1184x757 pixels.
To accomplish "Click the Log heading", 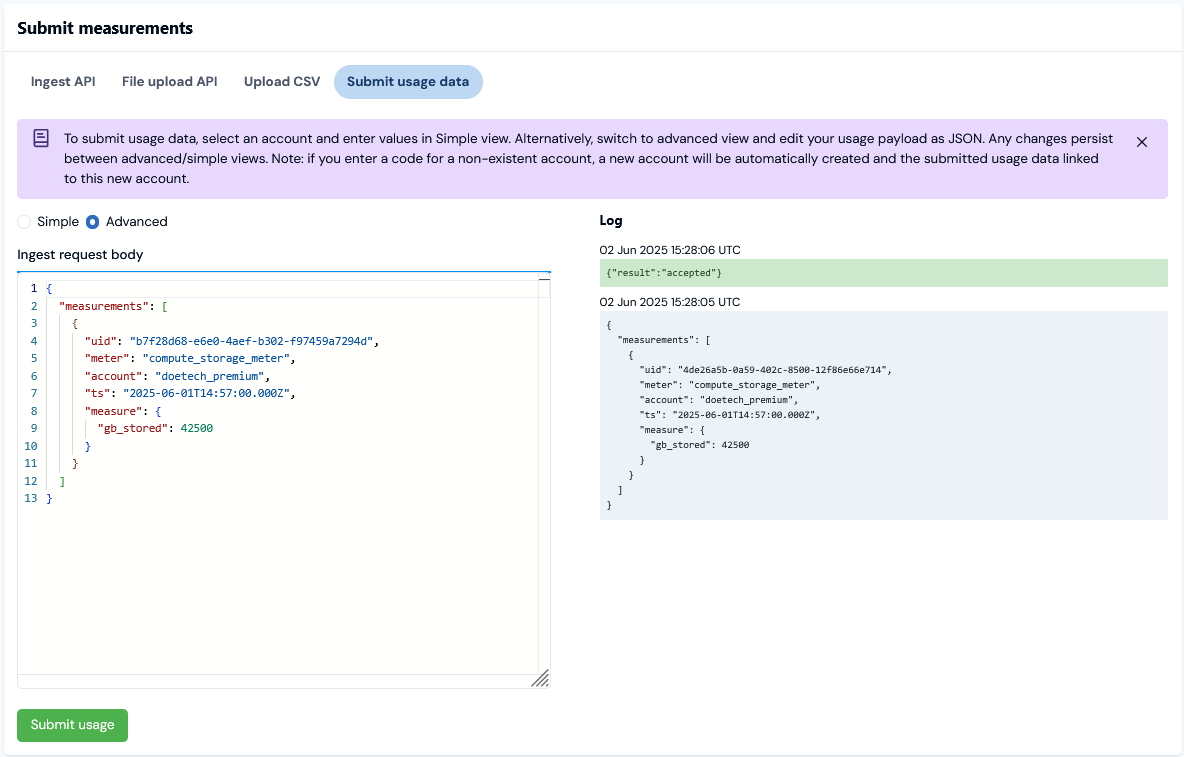I will pos(611,220).
